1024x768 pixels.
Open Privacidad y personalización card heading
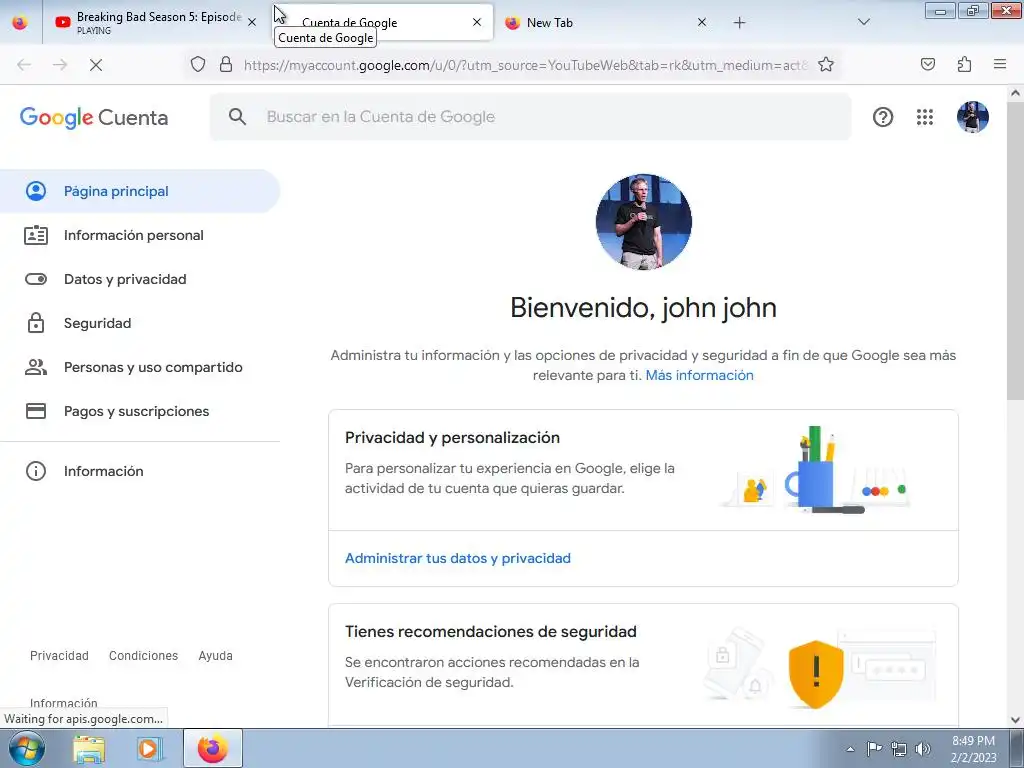[452, 438]
